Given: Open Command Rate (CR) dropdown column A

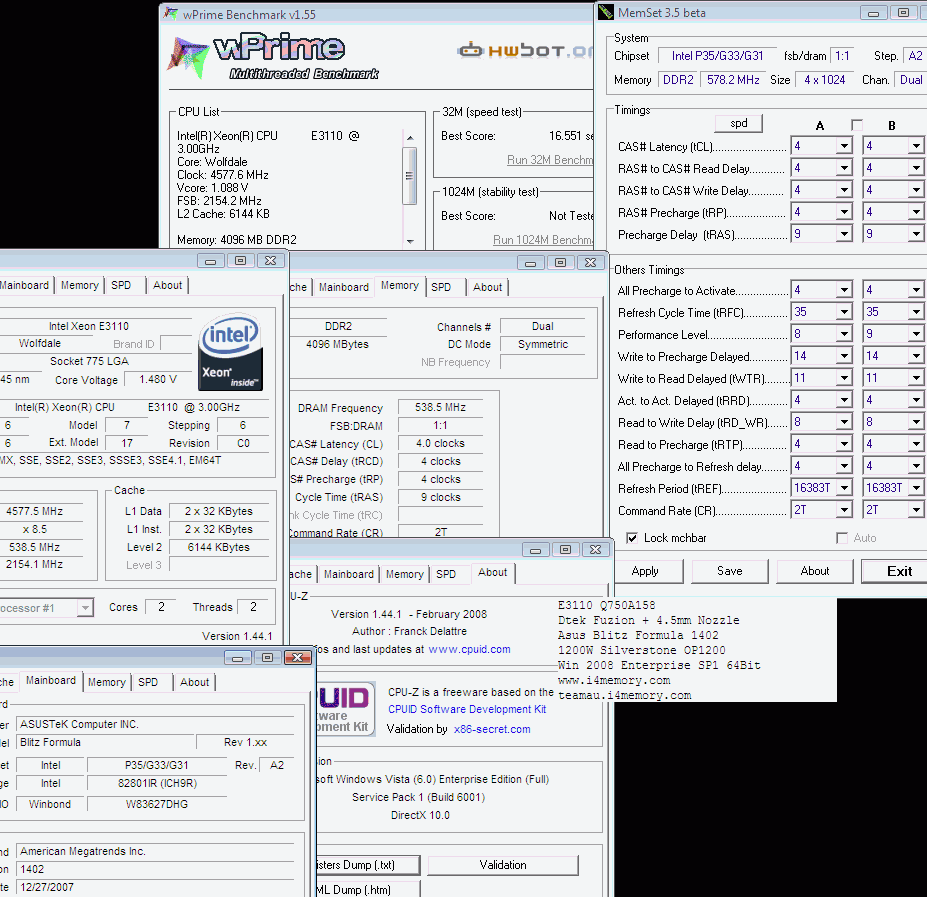Looking at the screenshot, I should (844, 510).
